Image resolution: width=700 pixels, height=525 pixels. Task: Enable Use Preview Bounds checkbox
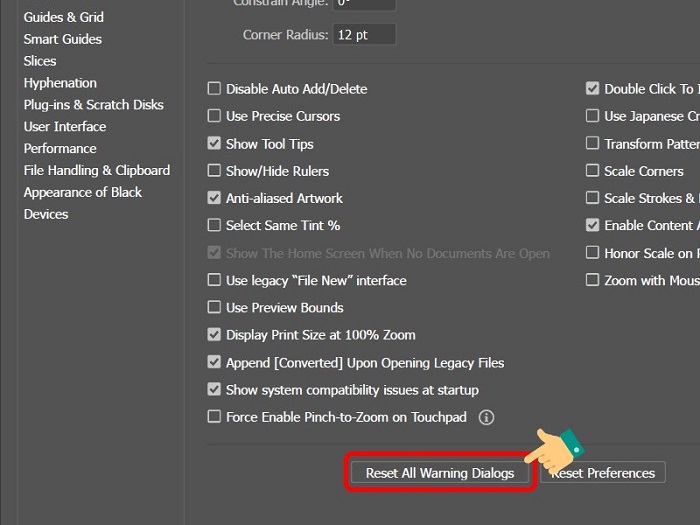(214, 308)
